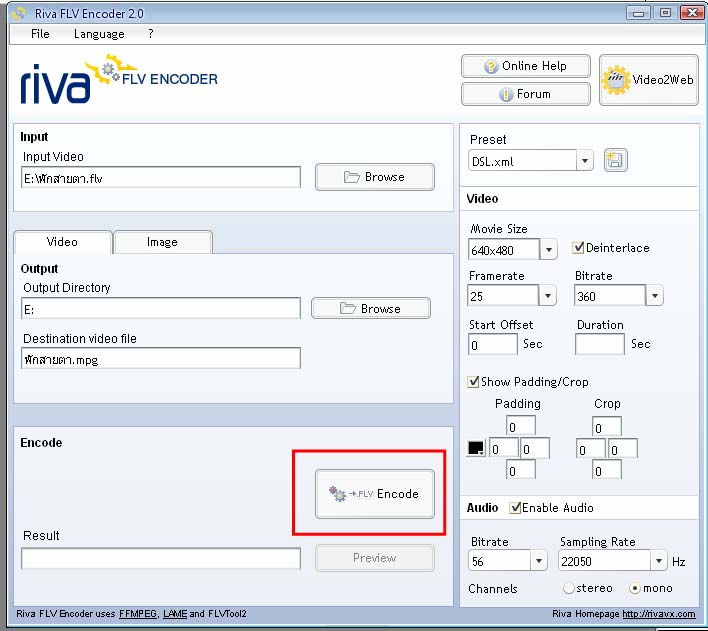Expand the video Bitrate dropdown
The image size is (708, 631).
655,296
